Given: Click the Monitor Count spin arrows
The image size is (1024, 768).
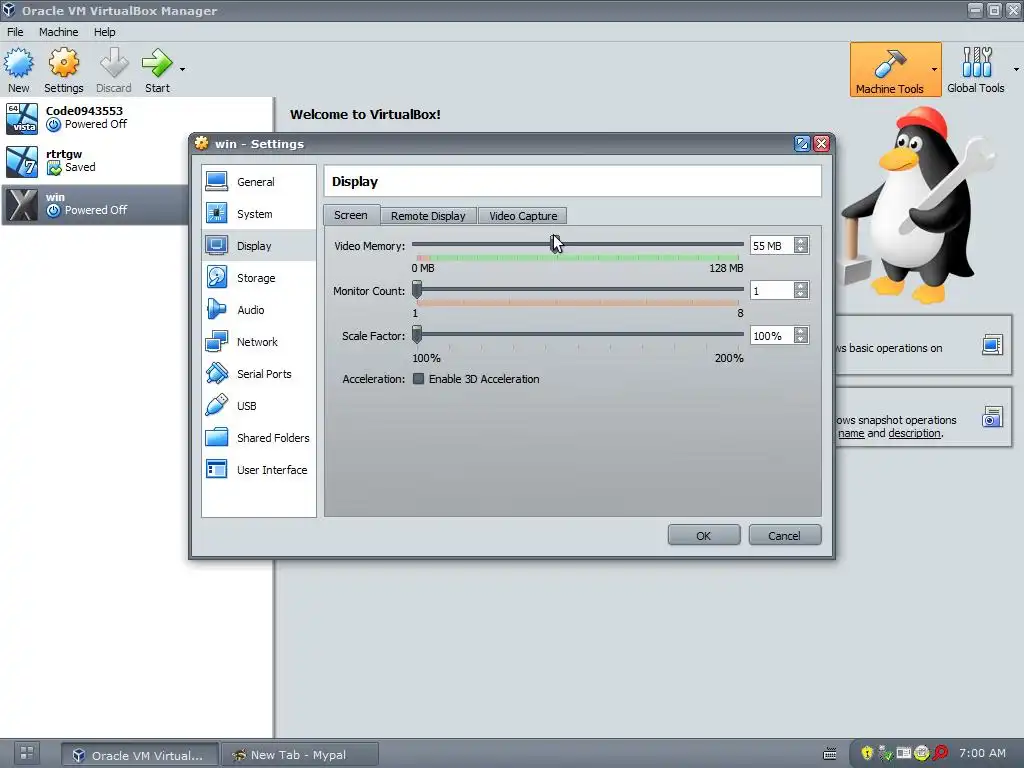Looking at the screenshot, I should pos(801,291).
